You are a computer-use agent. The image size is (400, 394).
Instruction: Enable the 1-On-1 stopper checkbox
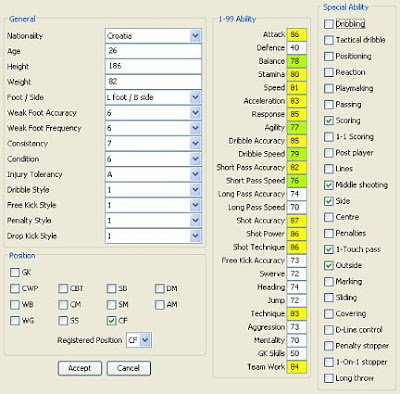pos(329,362)
